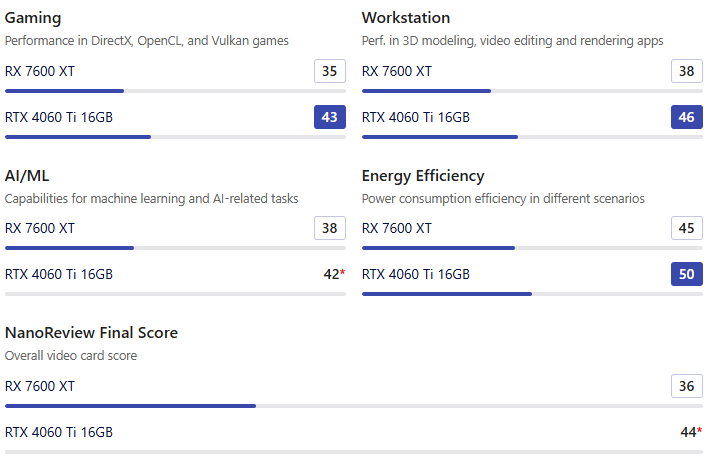This screenshot has height=465, width=708.
Task: Click RX 7600 XT AI/ML progress bar
Action: point(175,248)
